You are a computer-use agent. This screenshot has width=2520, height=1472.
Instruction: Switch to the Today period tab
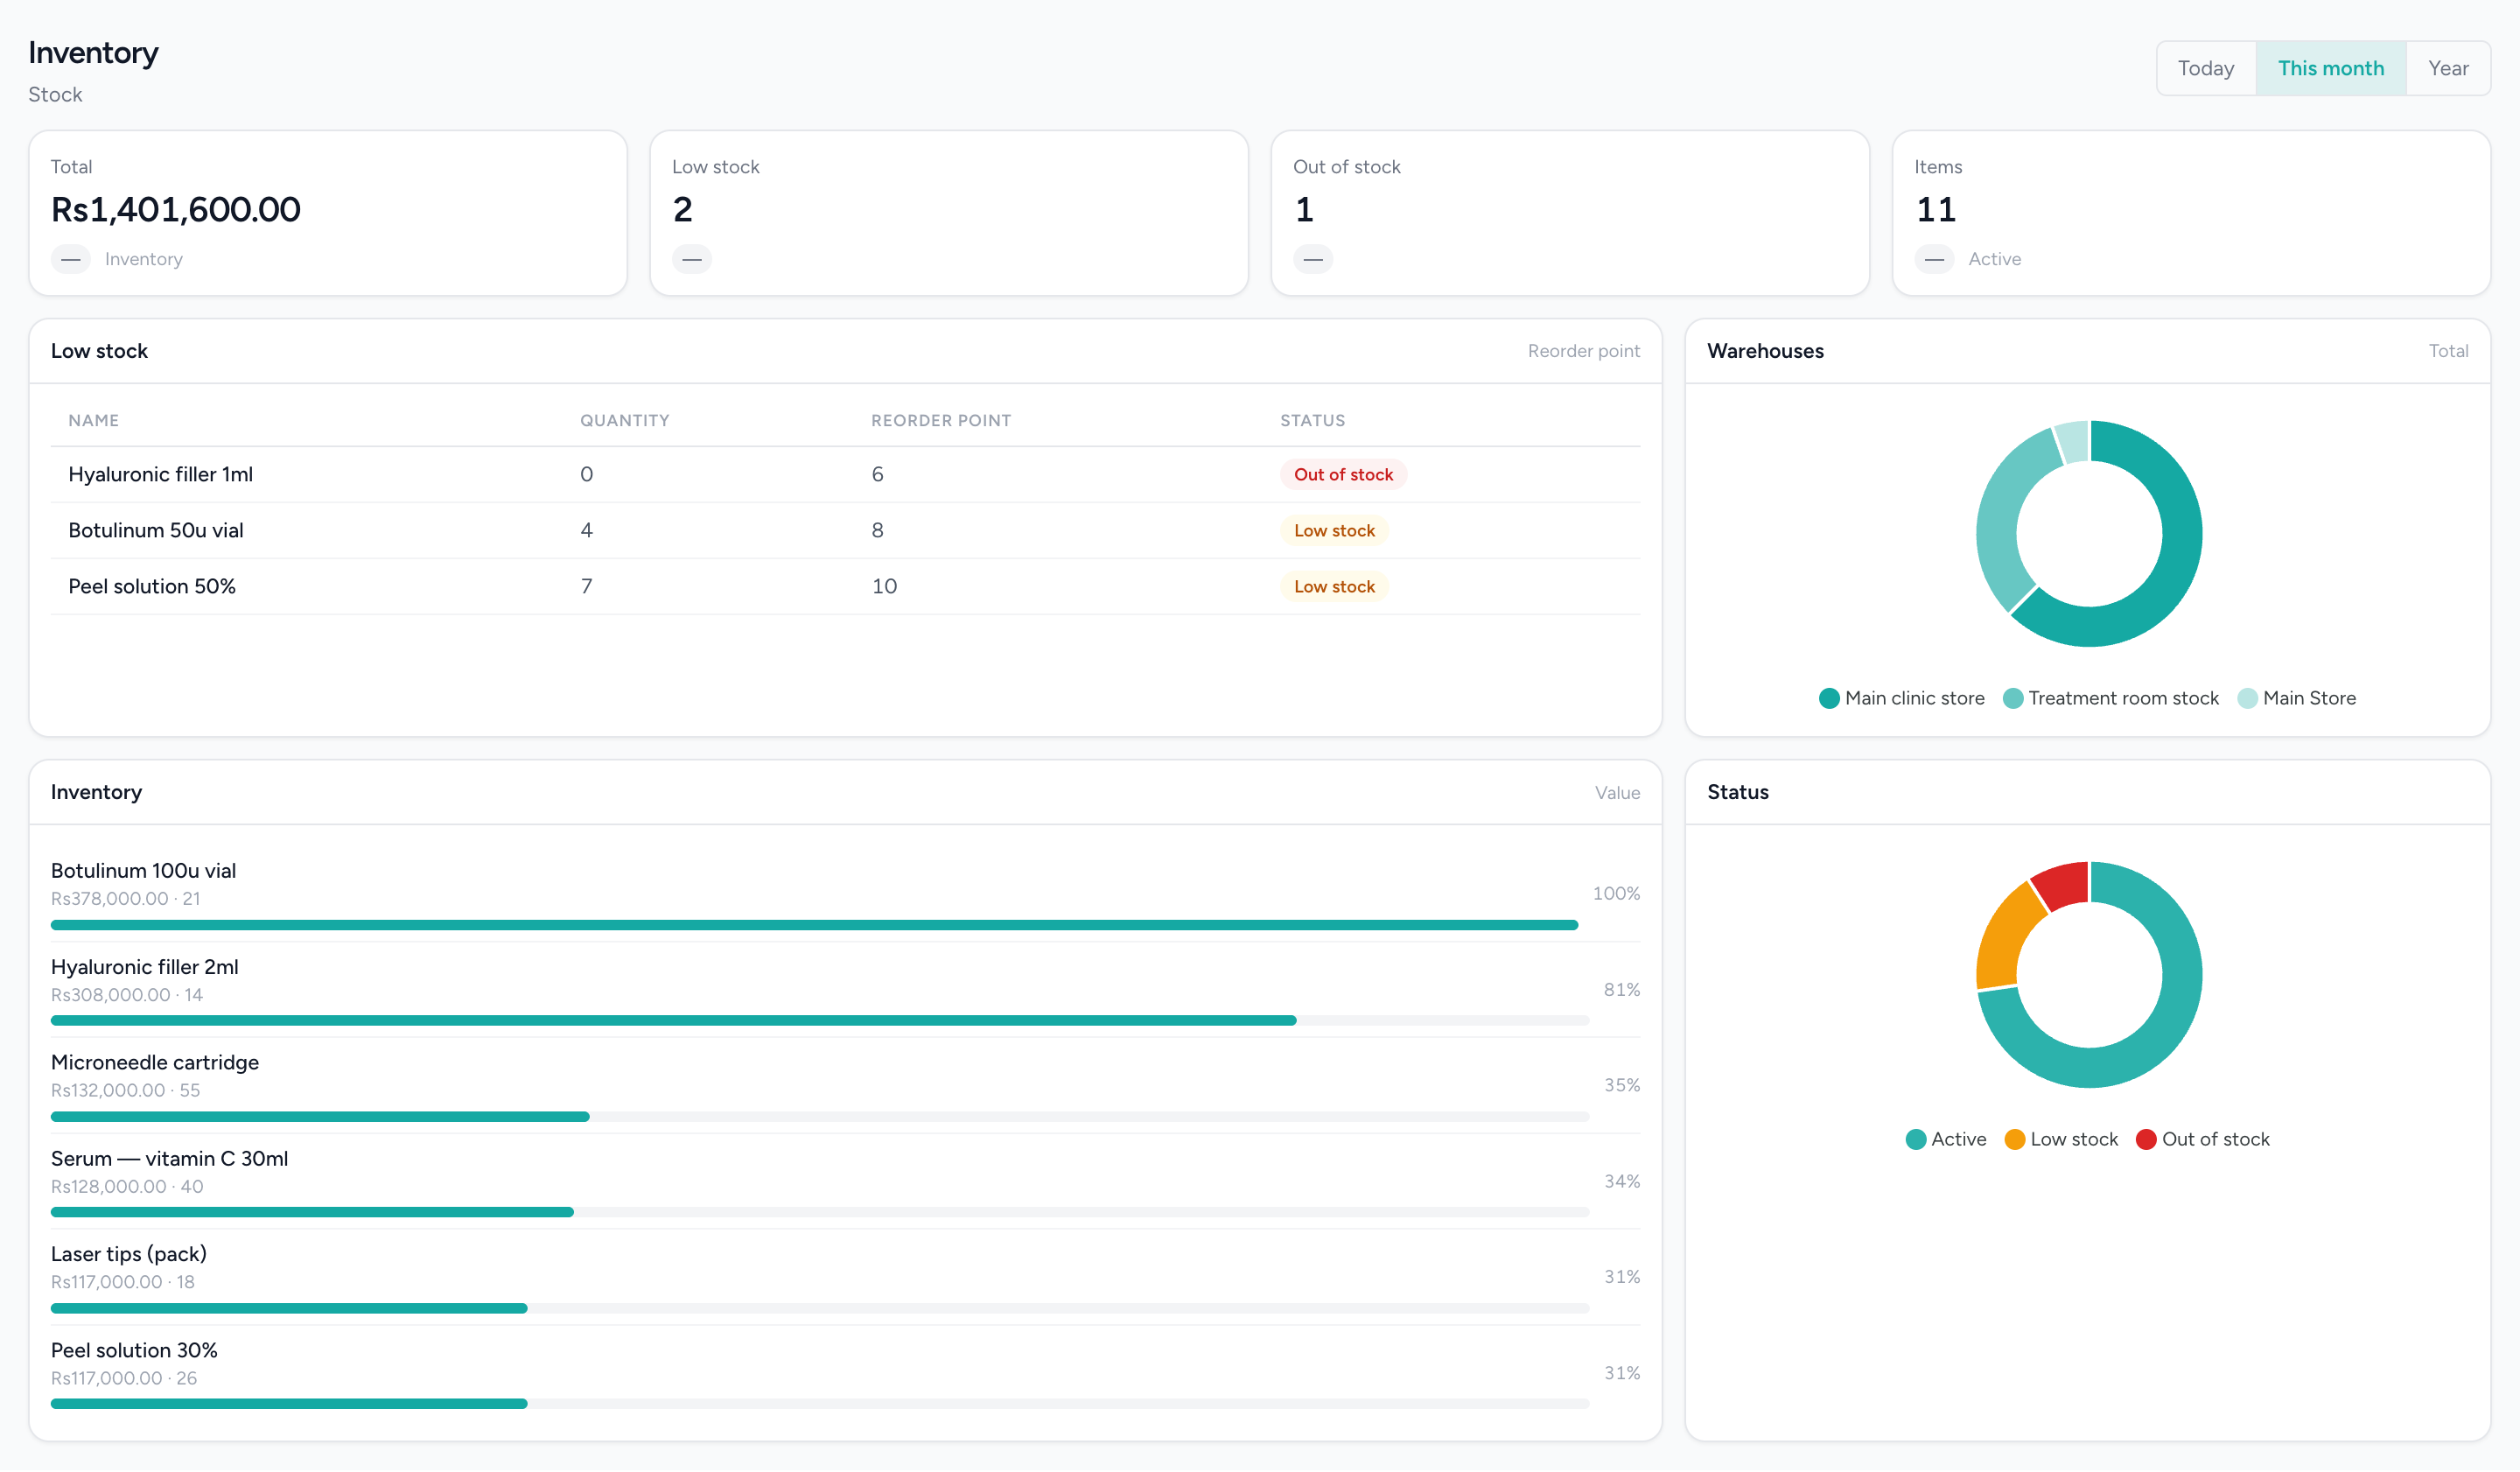coord(2206,68)
